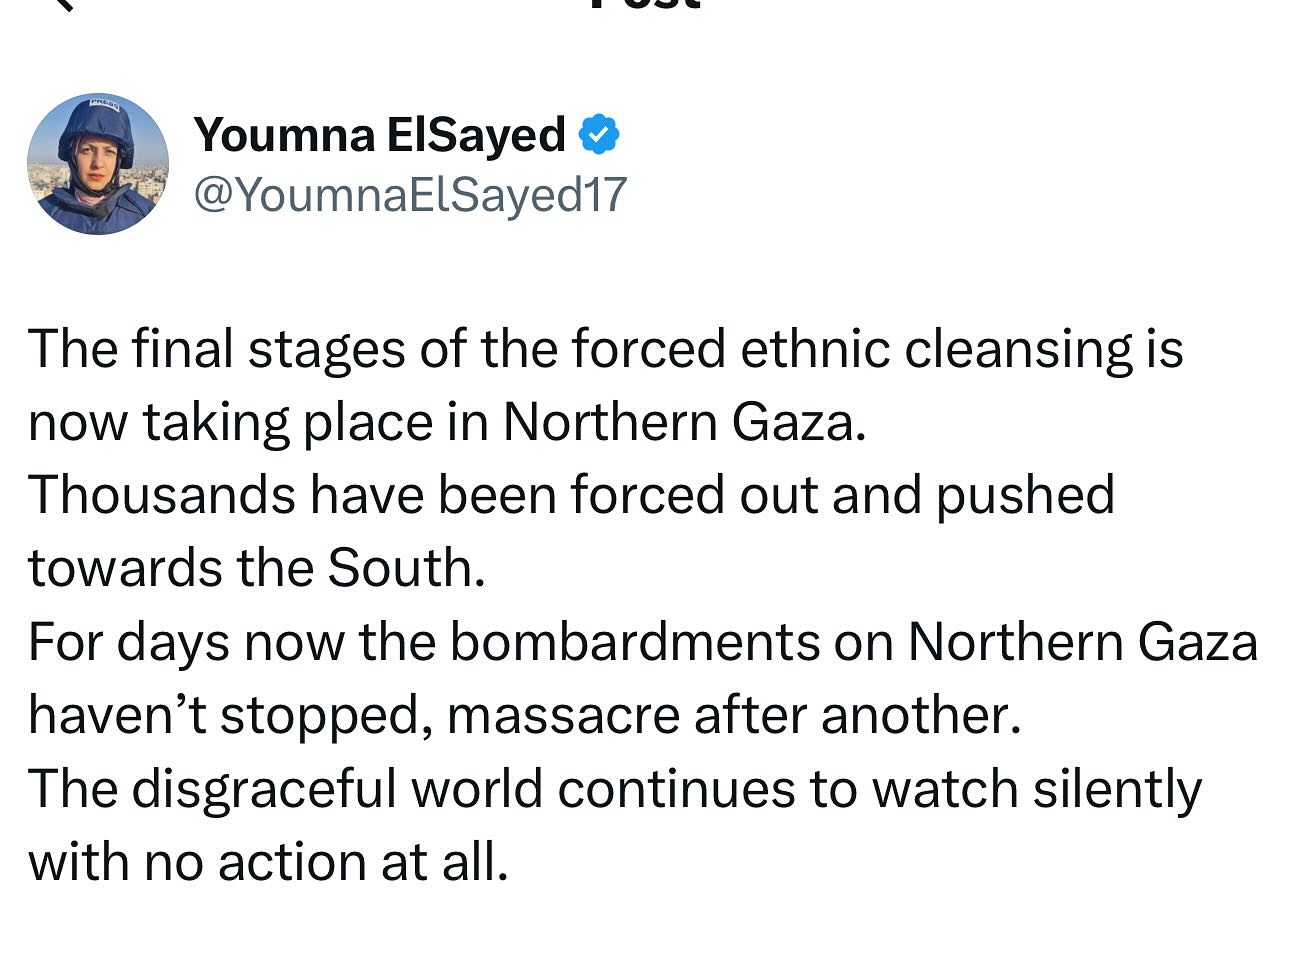
Task: Click the line 'towards the South.'
Action: pos(257,569)
